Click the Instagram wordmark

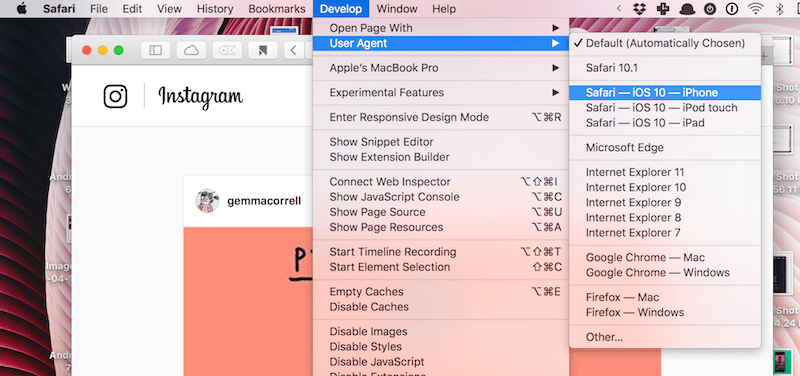[201, 97]
